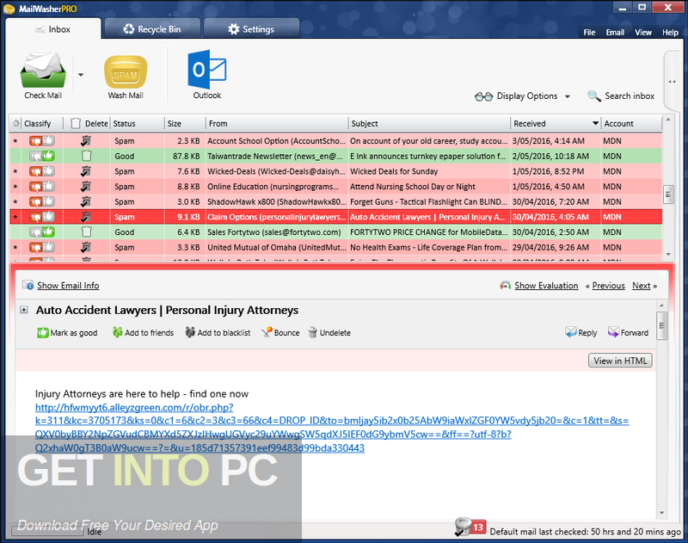This screenshot has width=688, height=543.
Task: Open the Check Mail dropdown arrow
Action: click(x=81, y=75)
